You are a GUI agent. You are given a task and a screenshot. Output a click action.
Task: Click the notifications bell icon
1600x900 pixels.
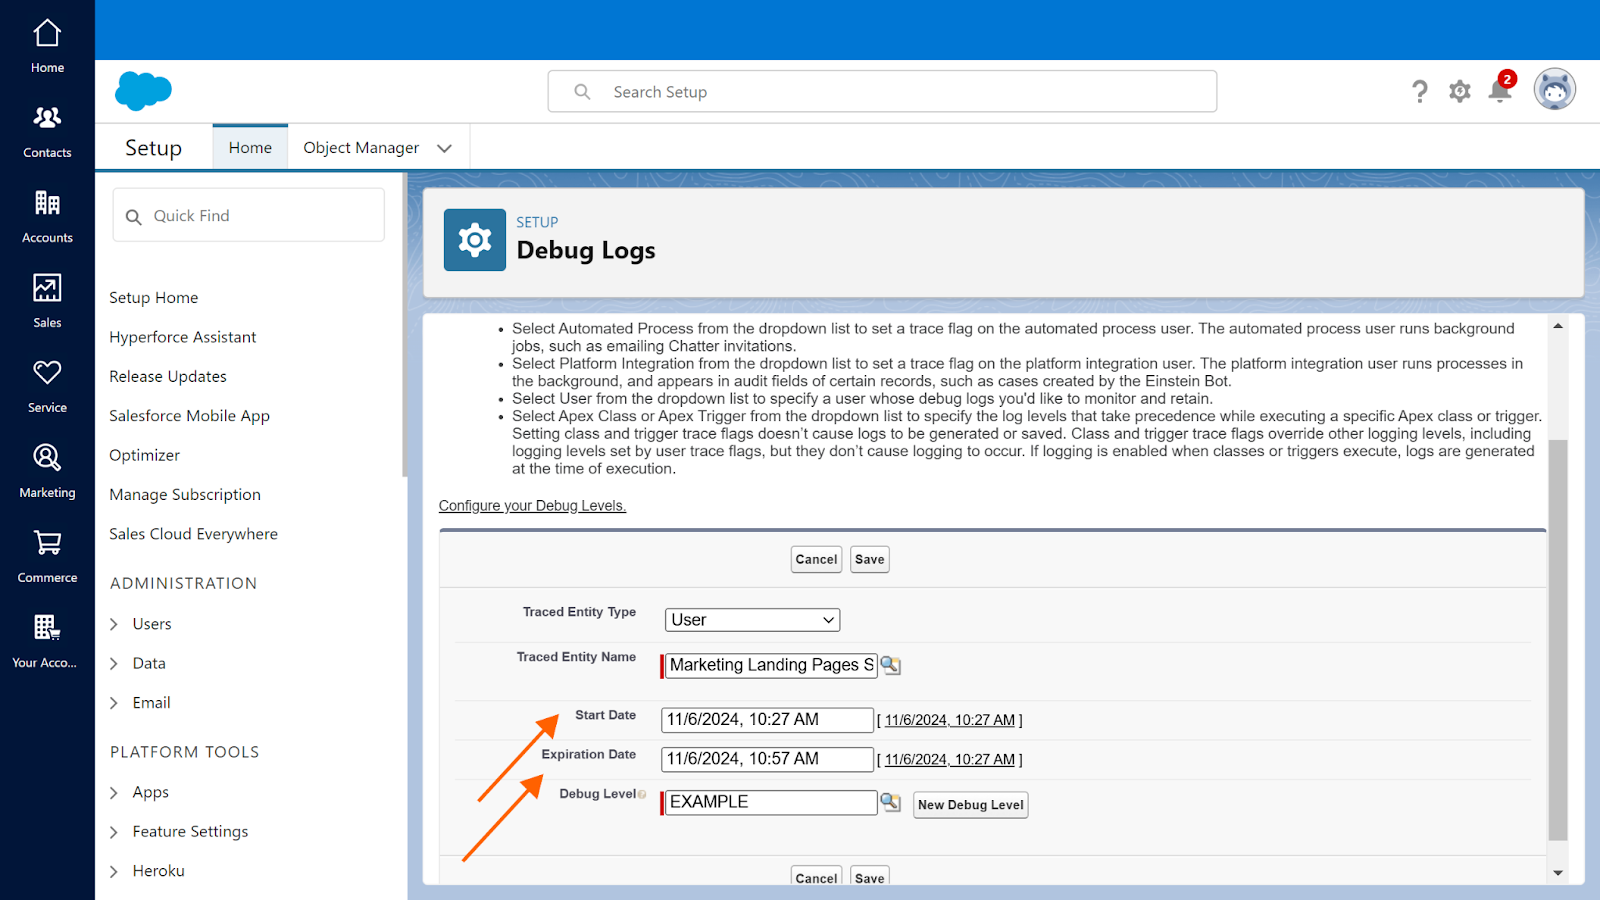1499,92
